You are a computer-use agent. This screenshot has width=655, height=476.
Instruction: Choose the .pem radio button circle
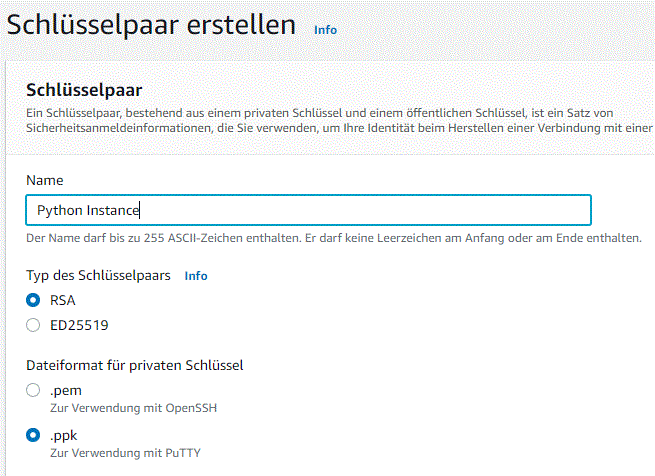pyautogui.click(x=33, y=390)
